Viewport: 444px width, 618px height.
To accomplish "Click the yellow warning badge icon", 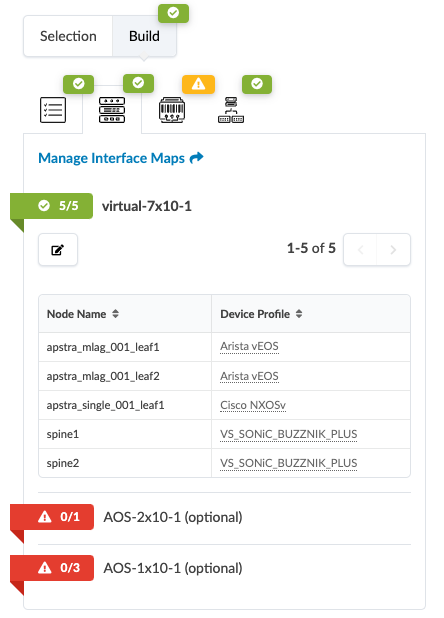I will (198, 84).
